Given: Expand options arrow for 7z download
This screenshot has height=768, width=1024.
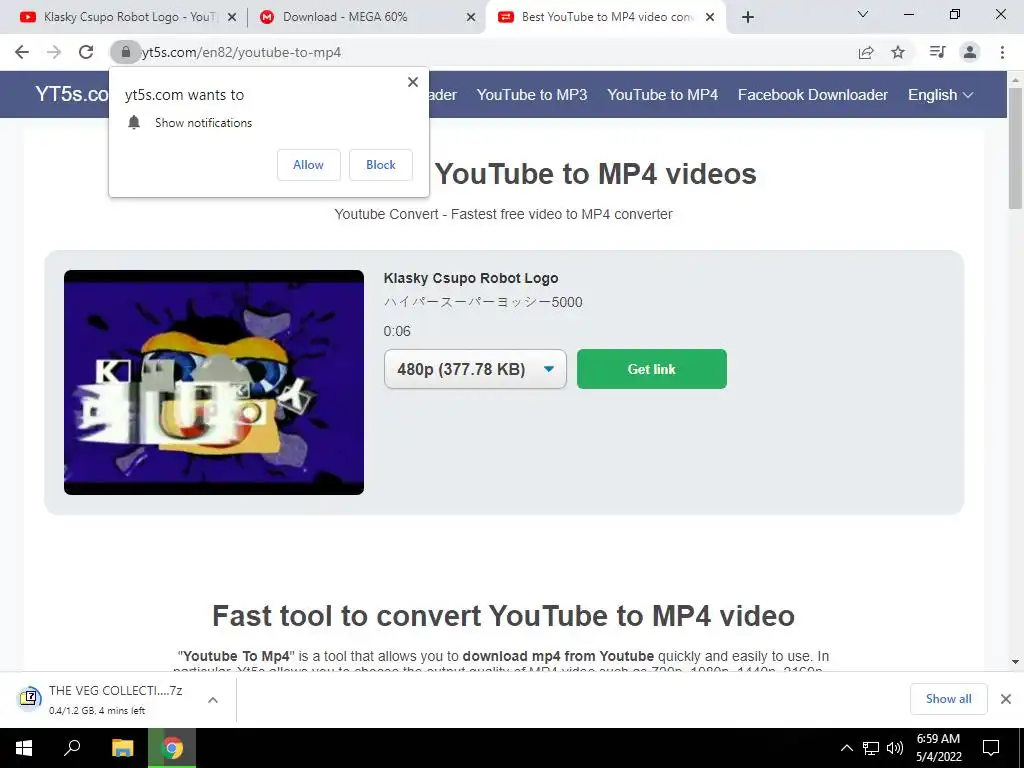Looking at the screenshot, I should click(213, 699).
